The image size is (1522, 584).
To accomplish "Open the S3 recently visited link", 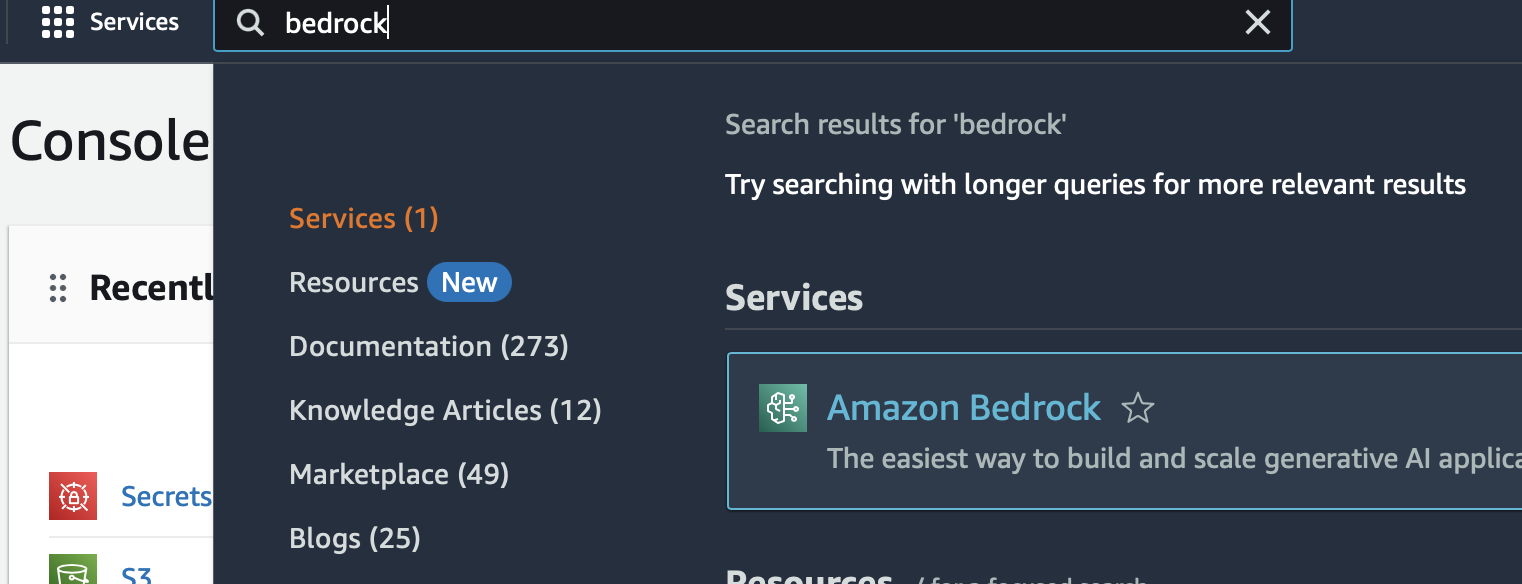I will (x=137, y=575).
